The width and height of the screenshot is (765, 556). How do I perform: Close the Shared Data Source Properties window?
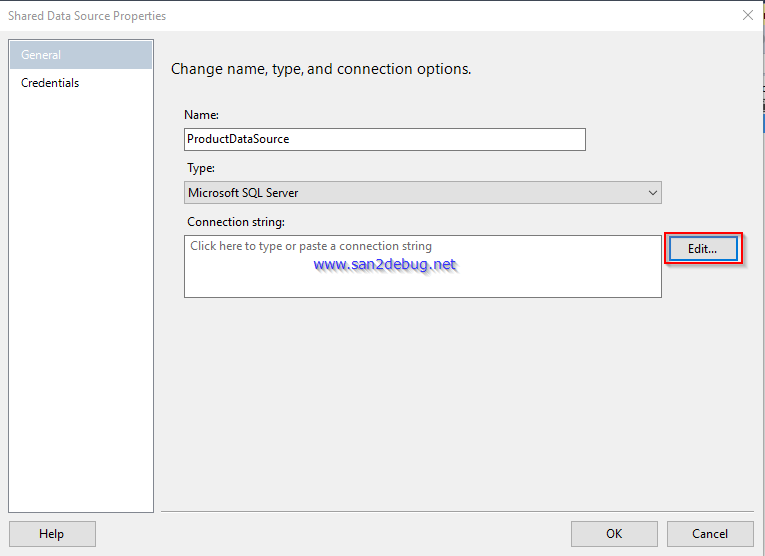[x=747, y=15]
